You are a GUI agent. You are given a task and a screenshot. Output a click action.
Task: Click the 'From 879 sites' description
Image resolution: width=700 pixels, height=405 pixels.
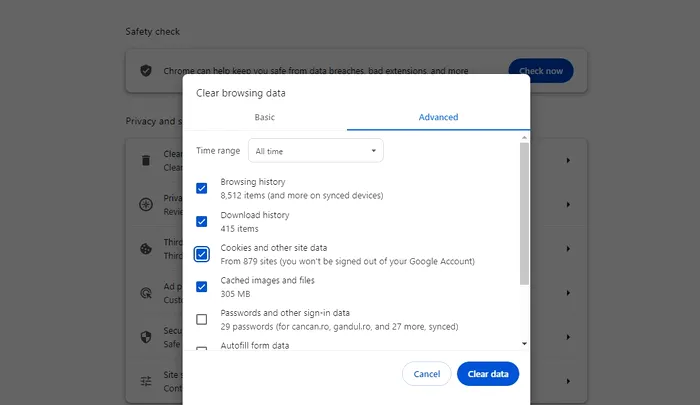pos(347,261)
